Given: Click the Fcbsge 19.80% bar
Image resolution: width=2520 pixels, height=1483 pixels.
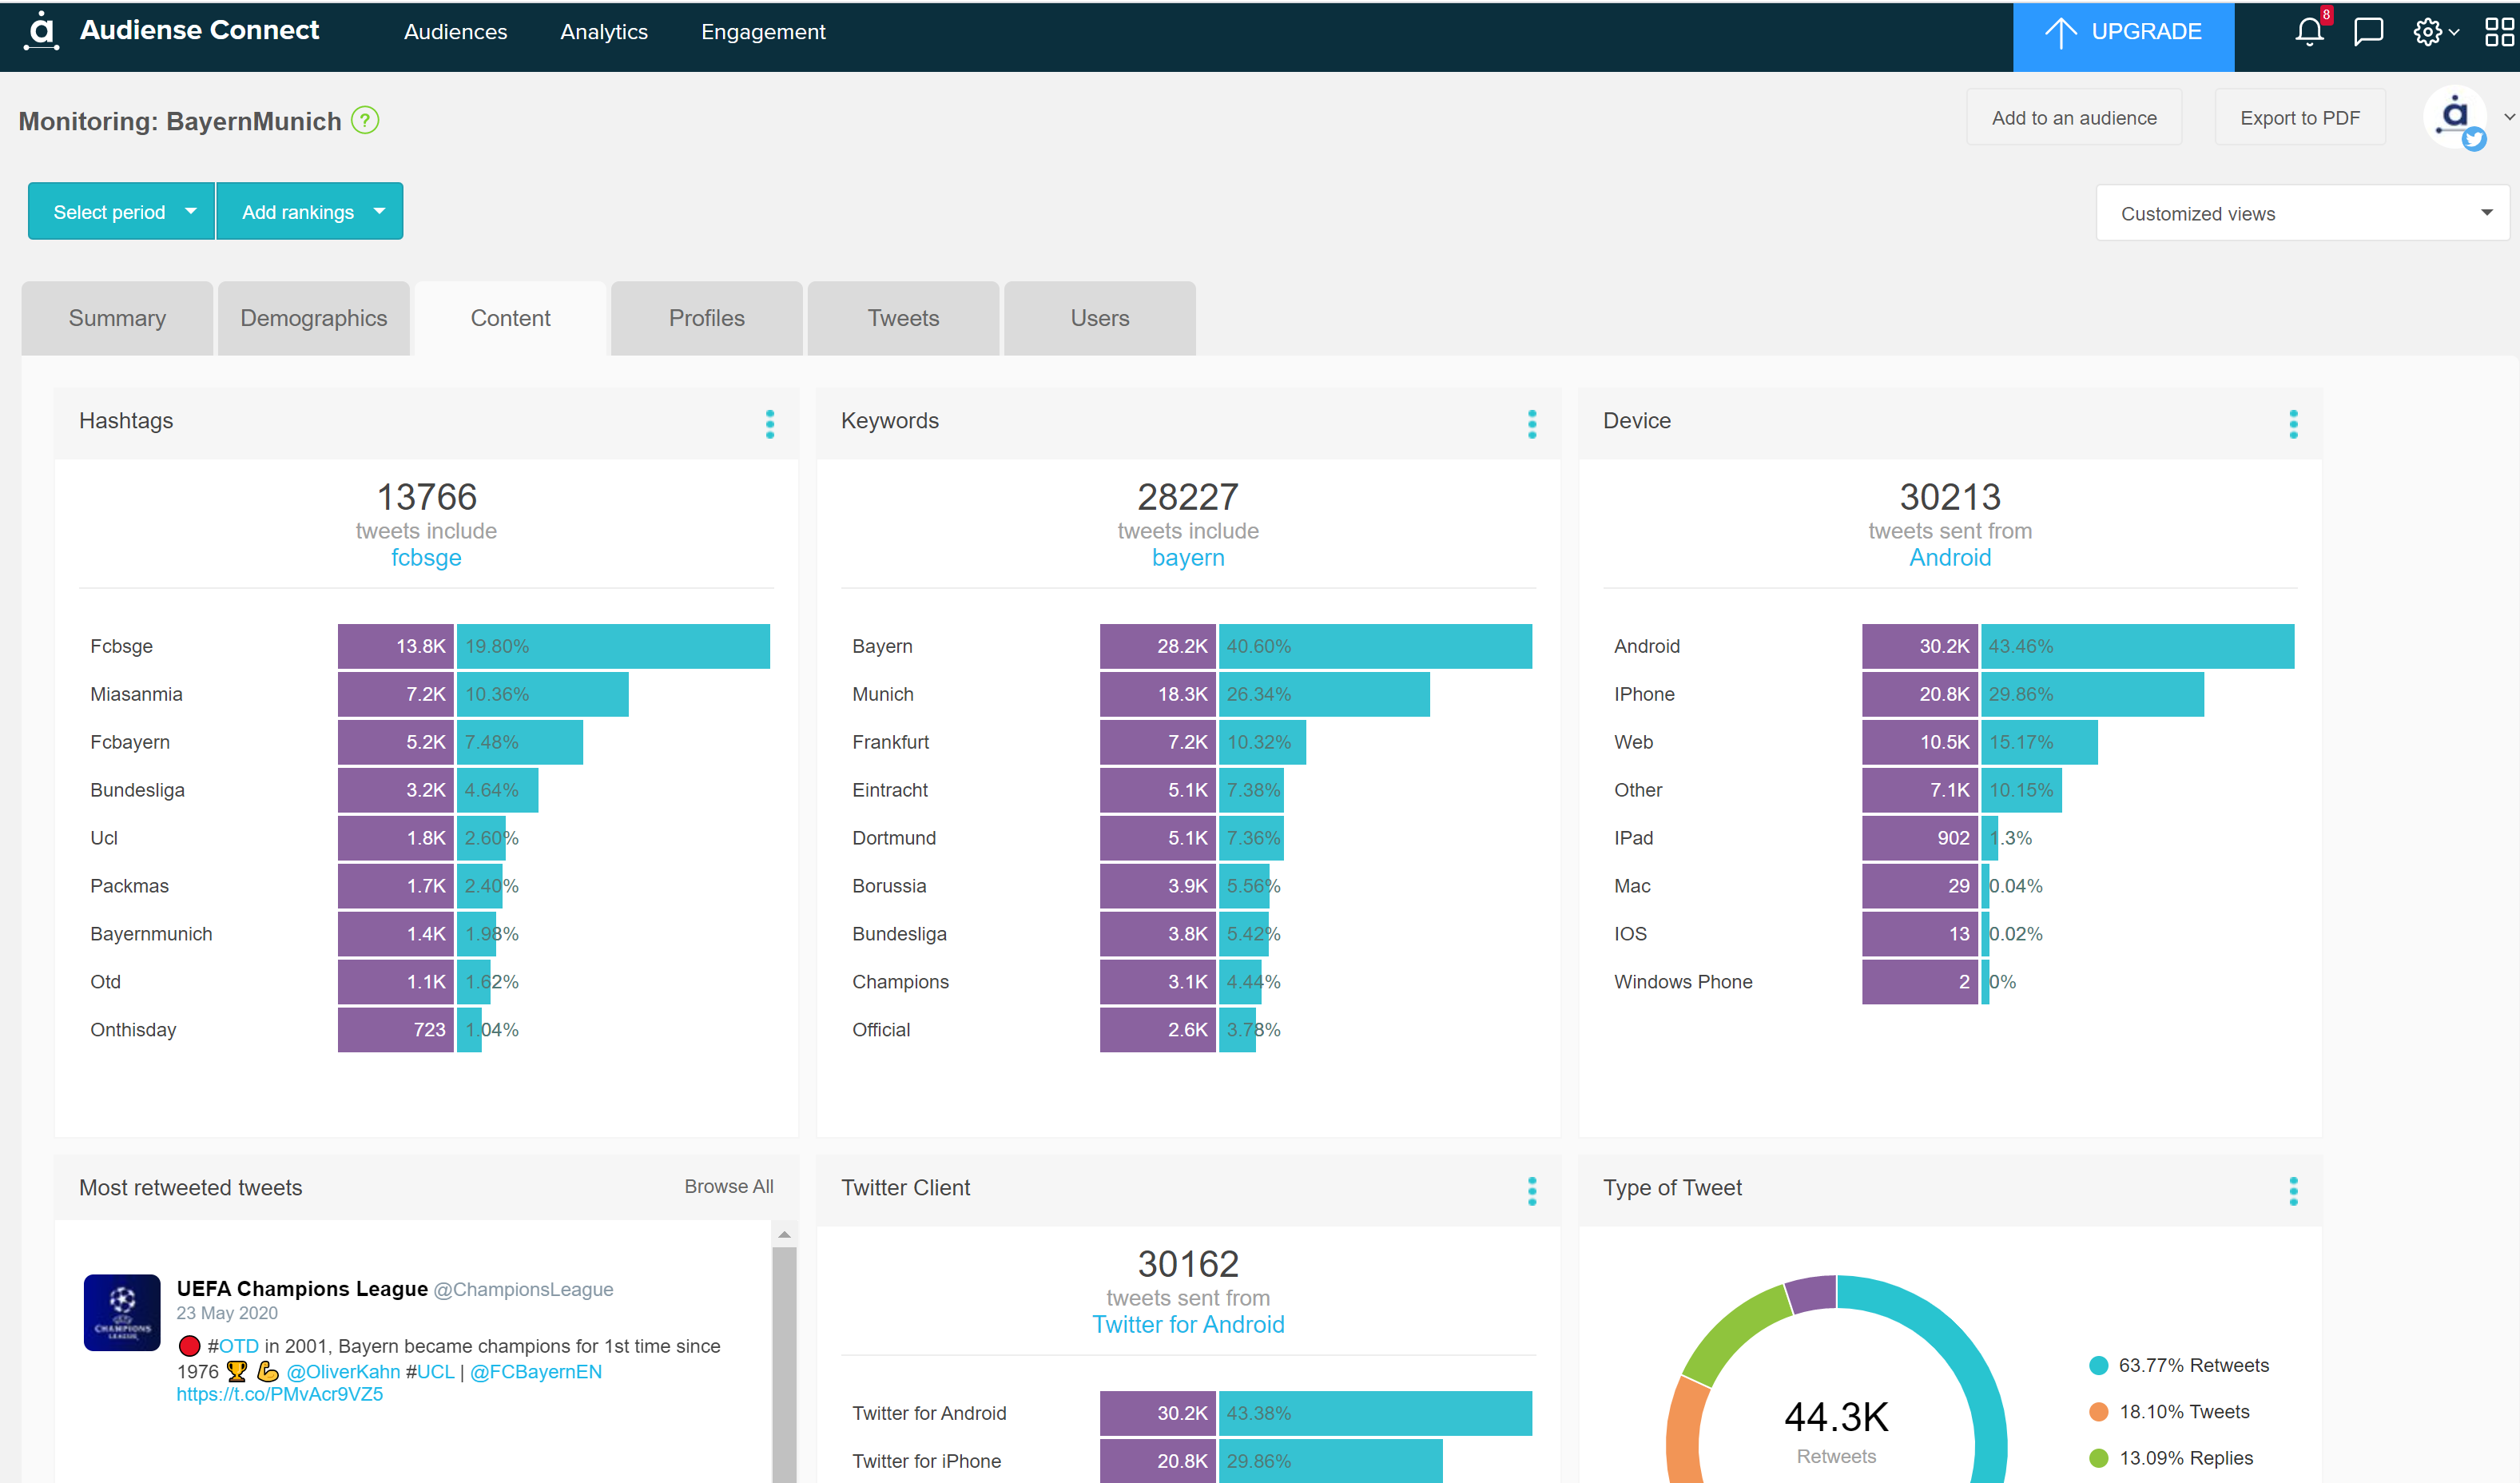Looking at the screenshot, I should tap(613, 646).
